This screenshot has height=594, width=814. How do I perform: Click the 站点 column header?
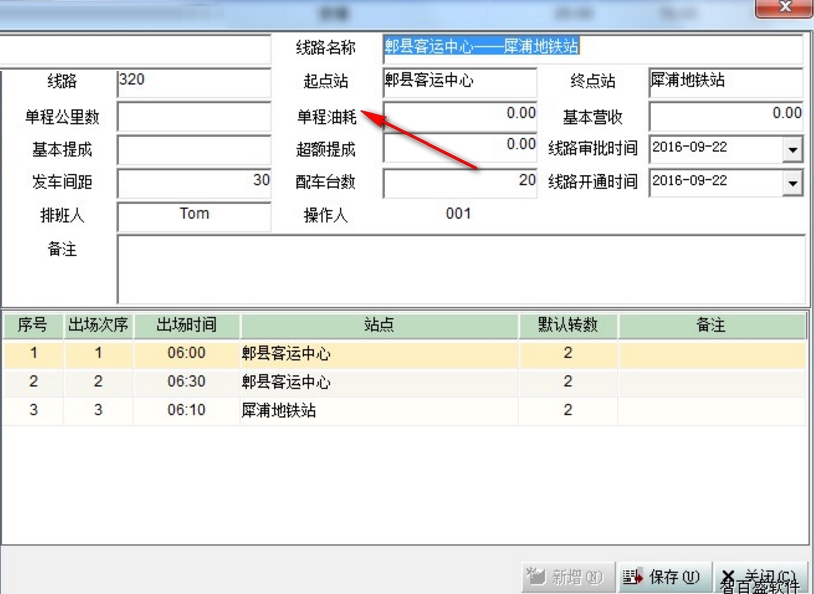pos(379,325)
